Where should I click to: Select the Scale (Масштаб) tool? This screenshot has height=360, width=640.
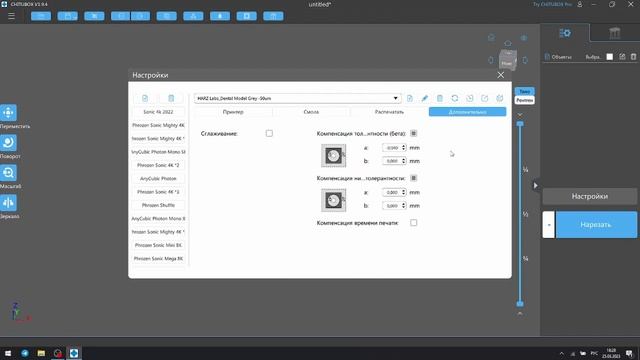[9, 173]
